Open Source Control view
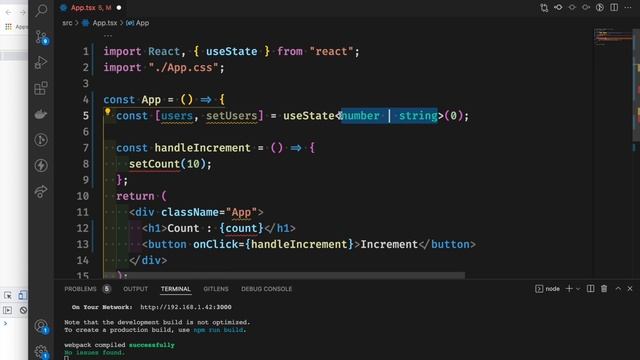 [41, 37]
